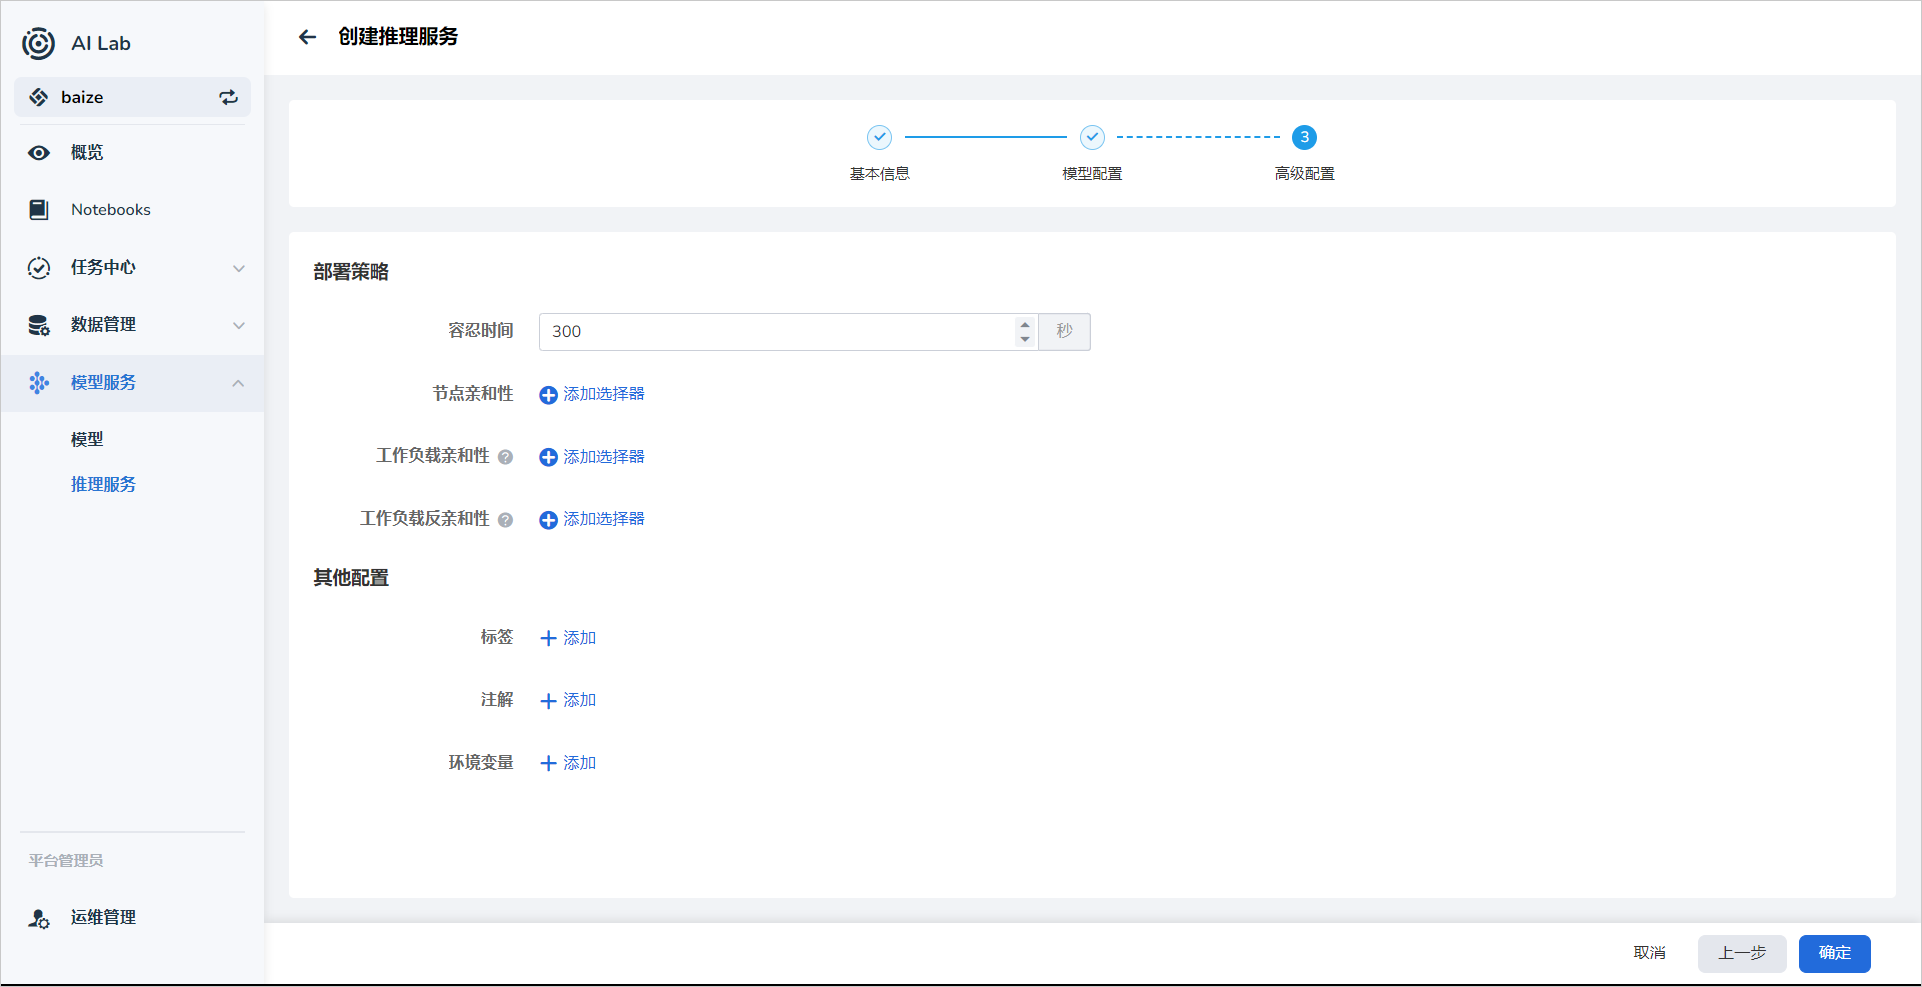
Task: Click the 创建推理服务 page title
Action: [398, 37]
